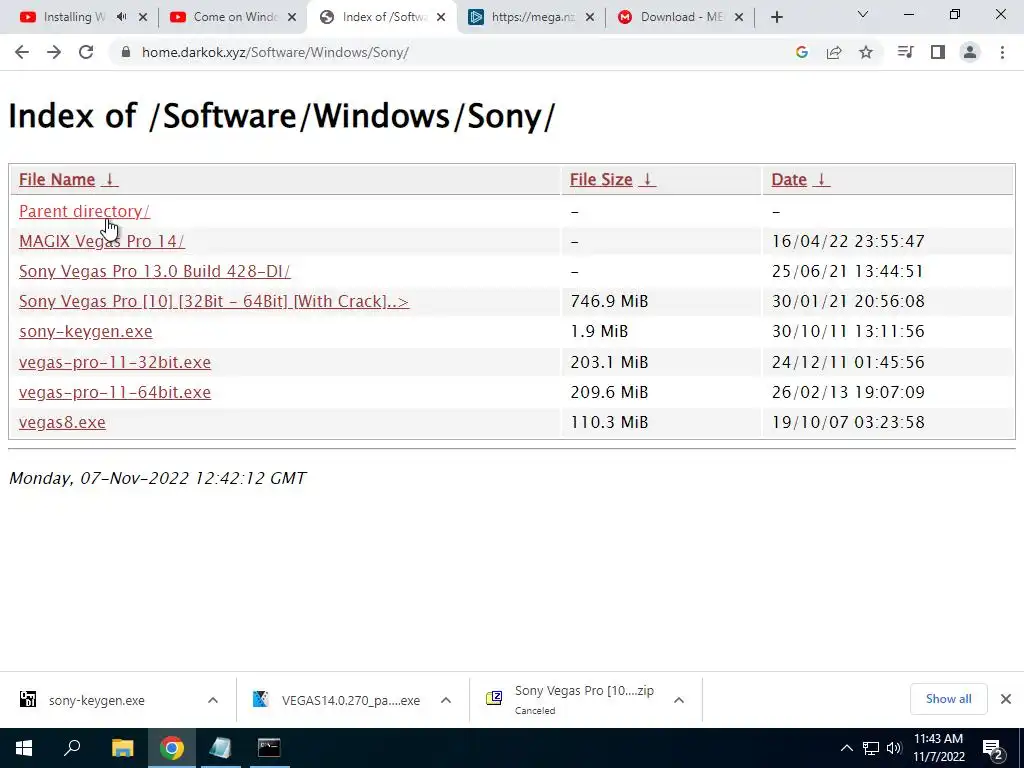
Task: Open File Explorer from taskbar
Action: tap(122, 748)
